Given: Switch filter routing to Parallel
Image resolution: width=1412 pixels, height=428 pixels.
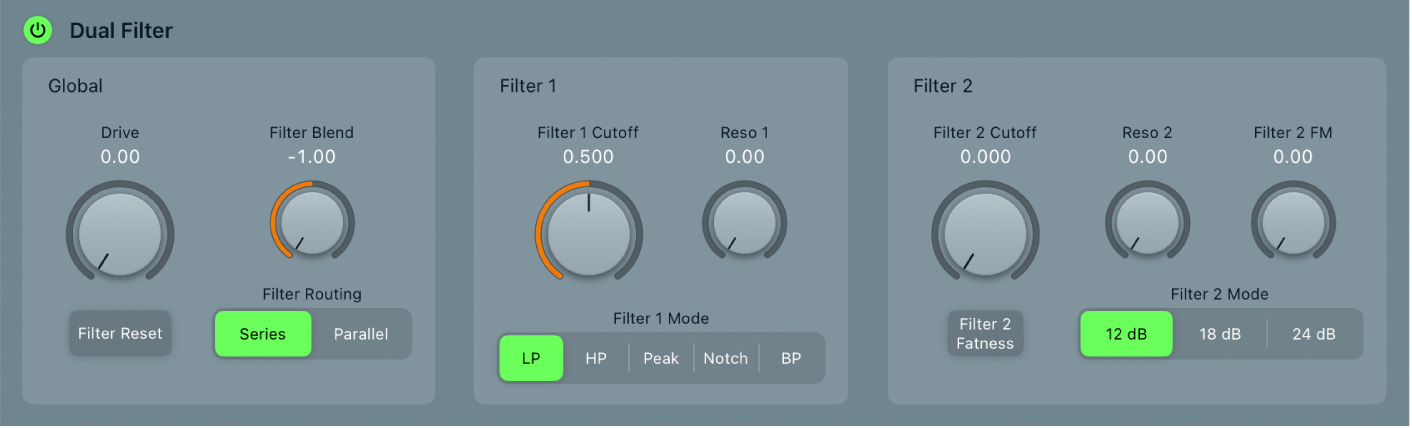Looking at the screenshot, I should pos(361,334).
